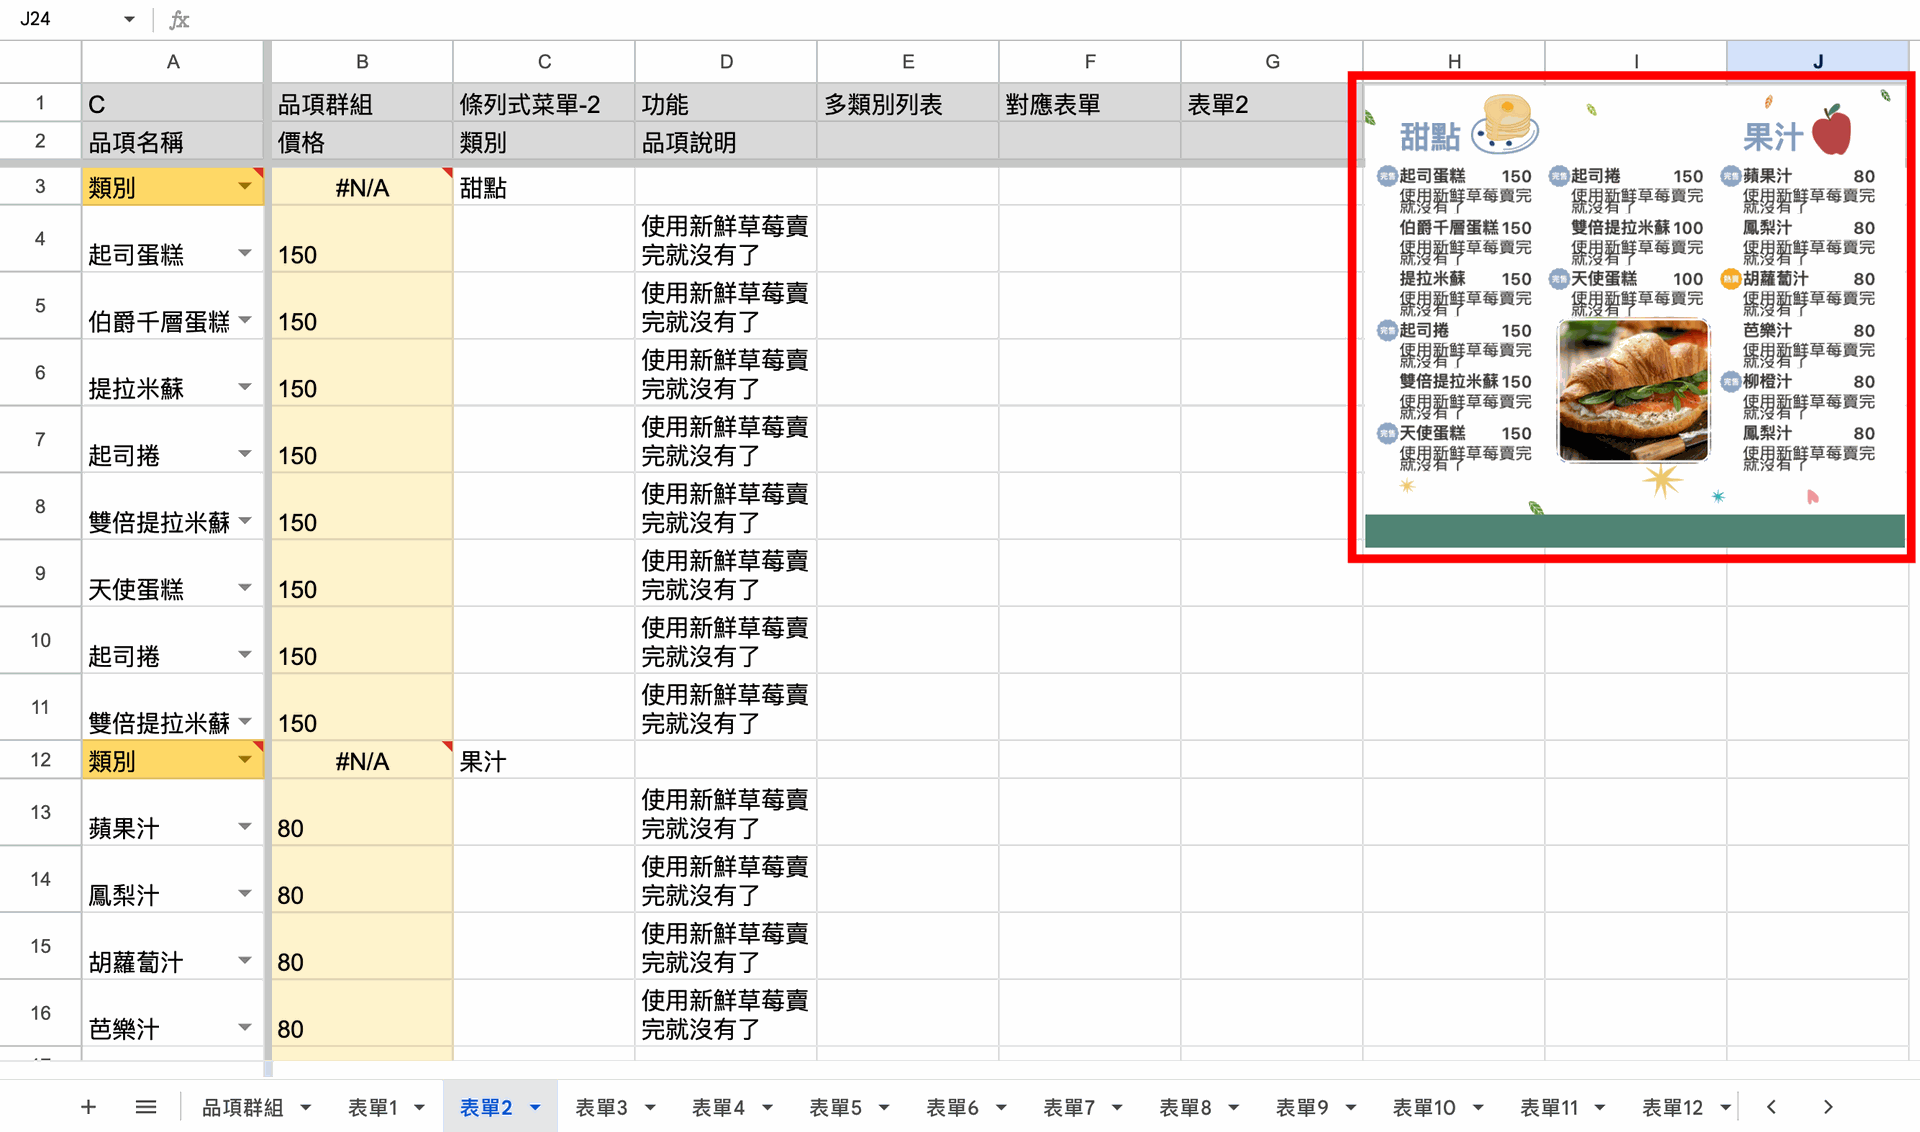Open dropdown for 天使蛋糕 cell
The height and width of the screenshot is (1132, 1920).
tap(245, 588)
